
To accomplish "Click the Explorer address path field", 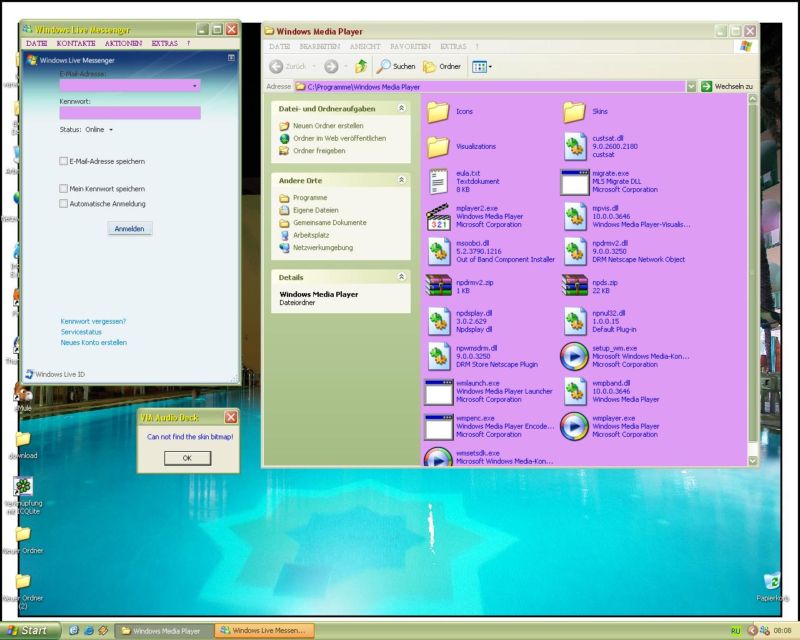I will point(490,87).
